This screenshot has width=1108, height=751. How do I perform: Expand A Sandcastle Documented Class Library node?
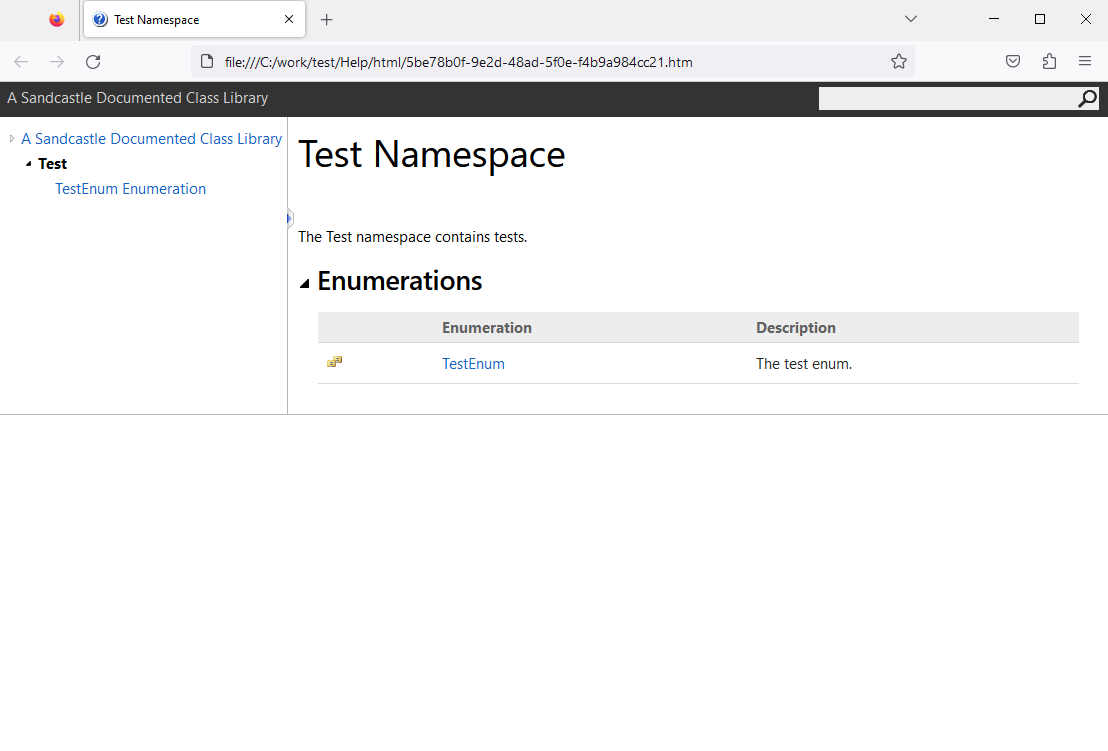[x=11, y=139]
